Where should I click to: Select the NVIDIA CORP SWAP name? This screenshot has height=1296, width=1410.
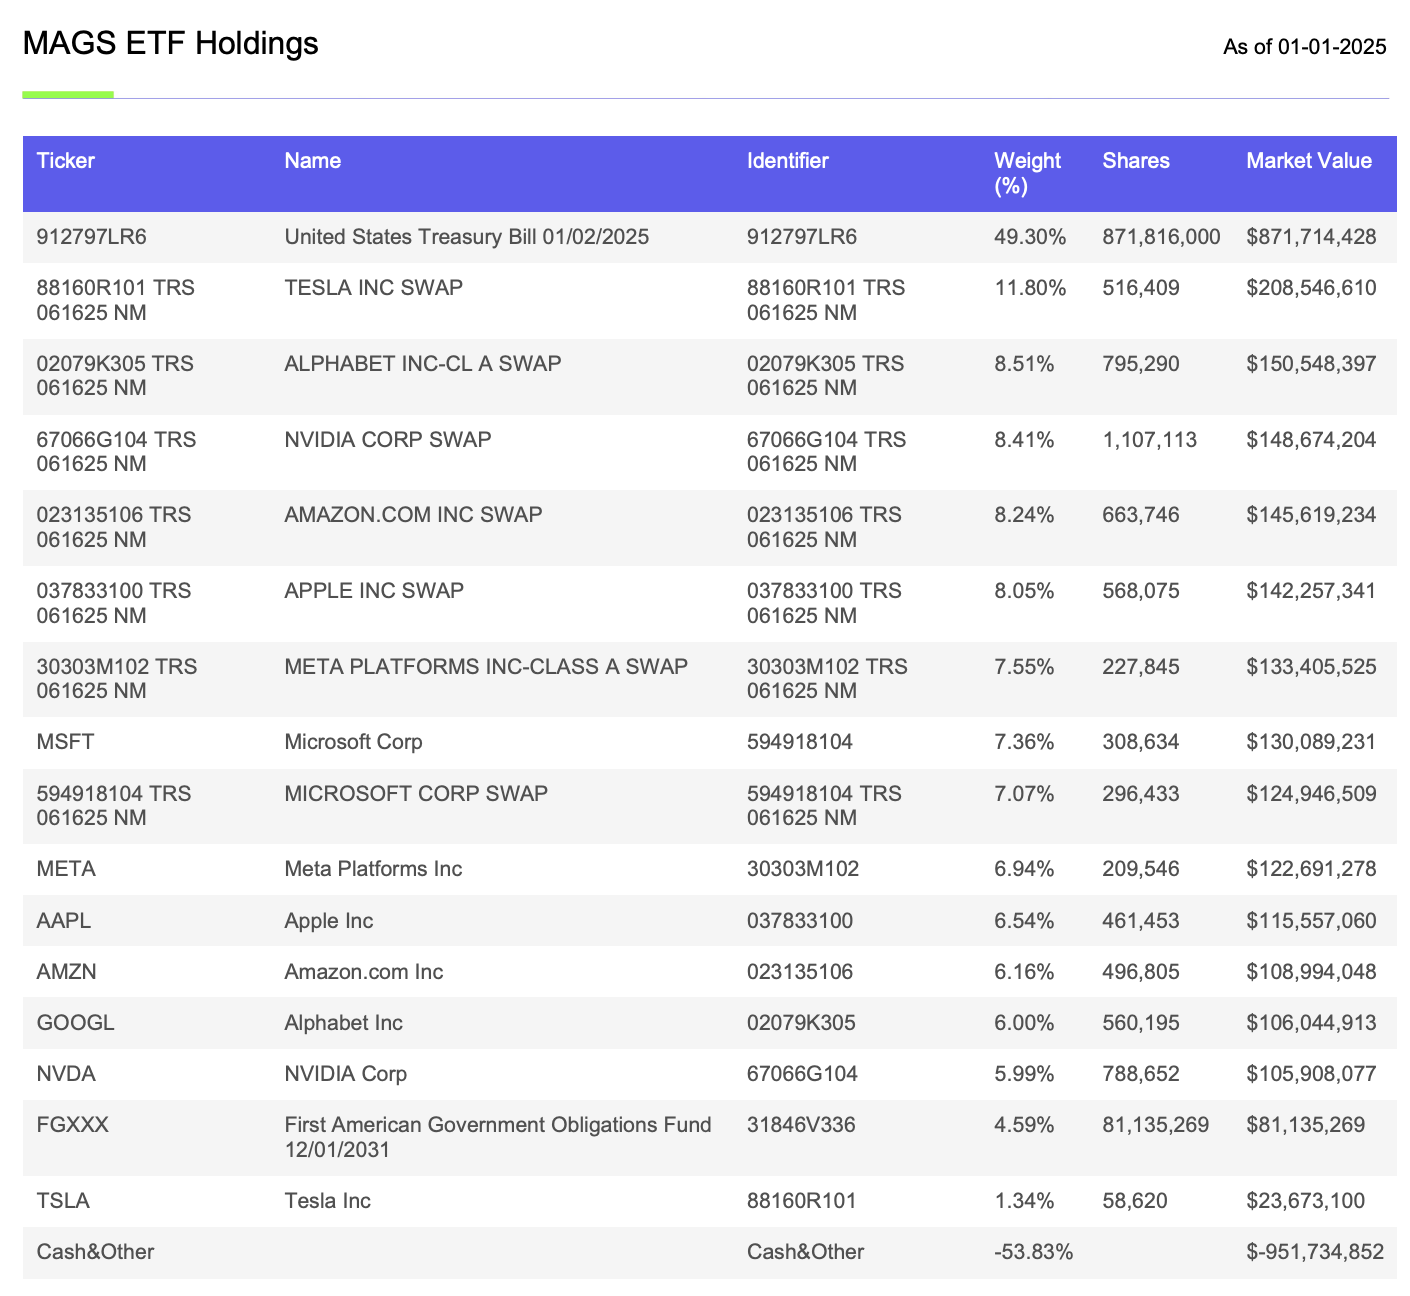(388, 440)
